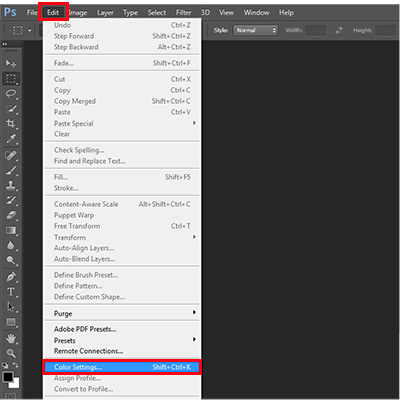Image resolution: width=400 pixels, height=400 pixels.
Task: Select the Move tool
Action: pos(11,63)
